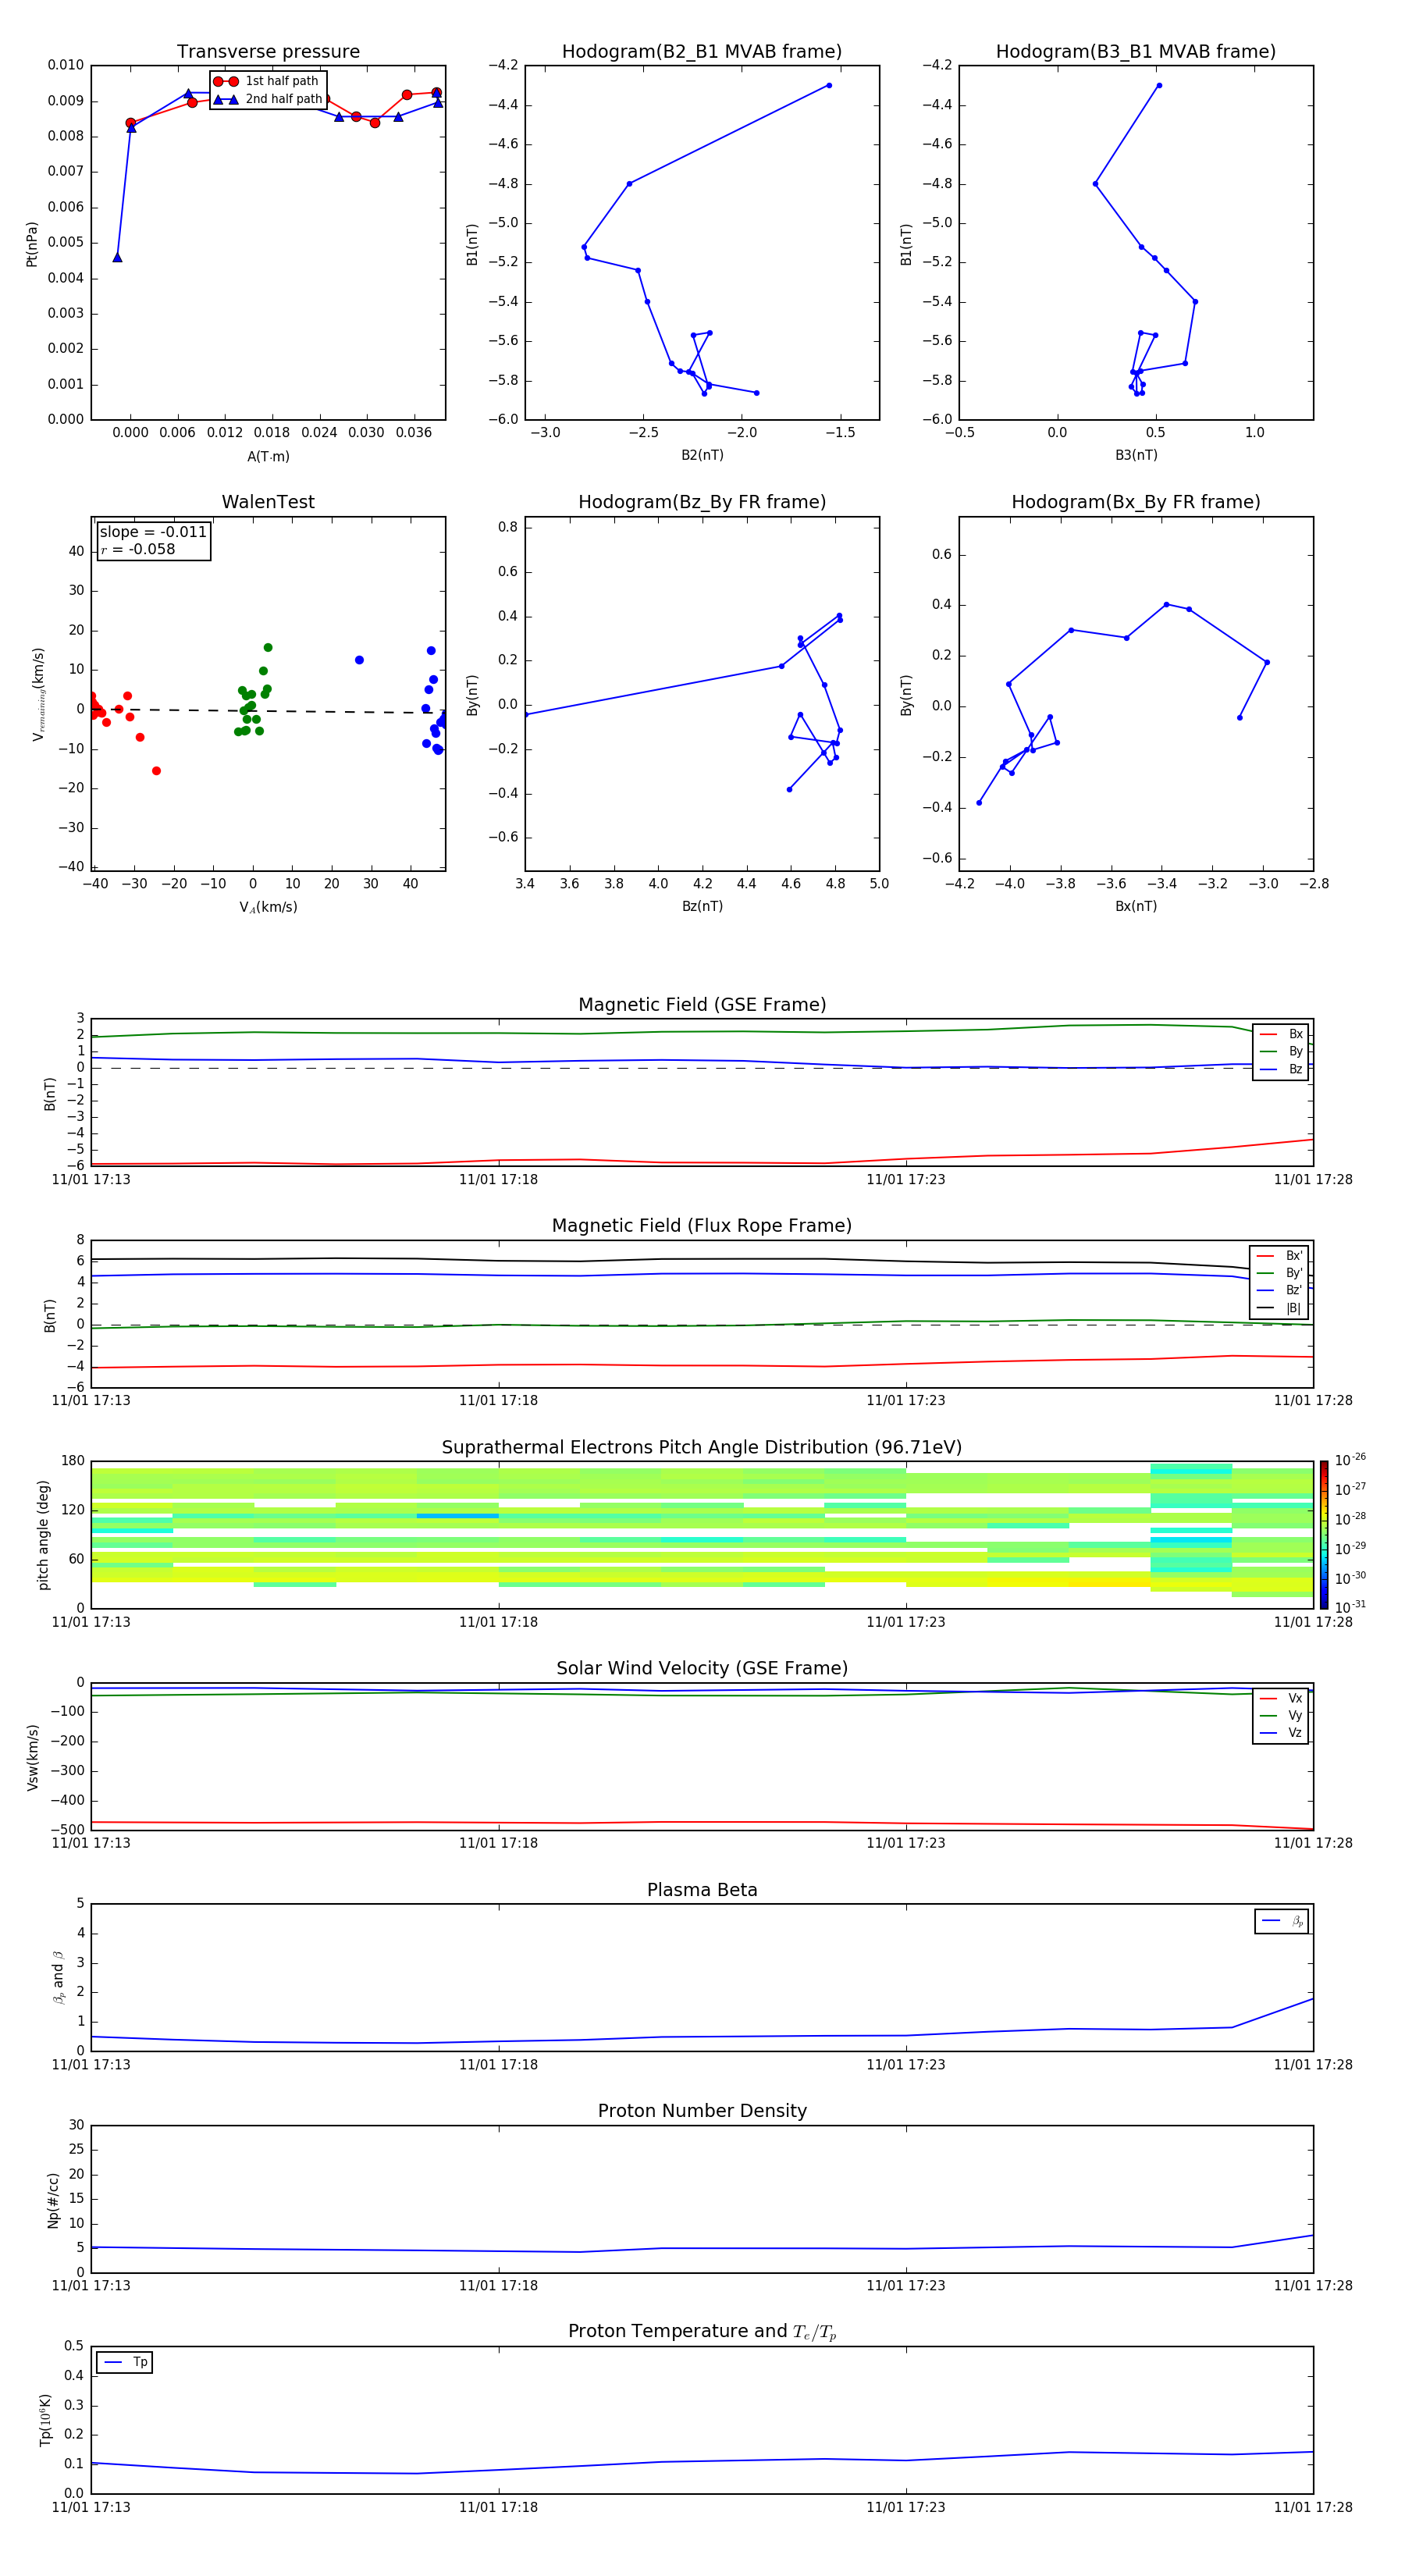Click the βp legend in Plasma Beta plot
The image size is (1405, 2576).
click(x=1282, y=1921)
